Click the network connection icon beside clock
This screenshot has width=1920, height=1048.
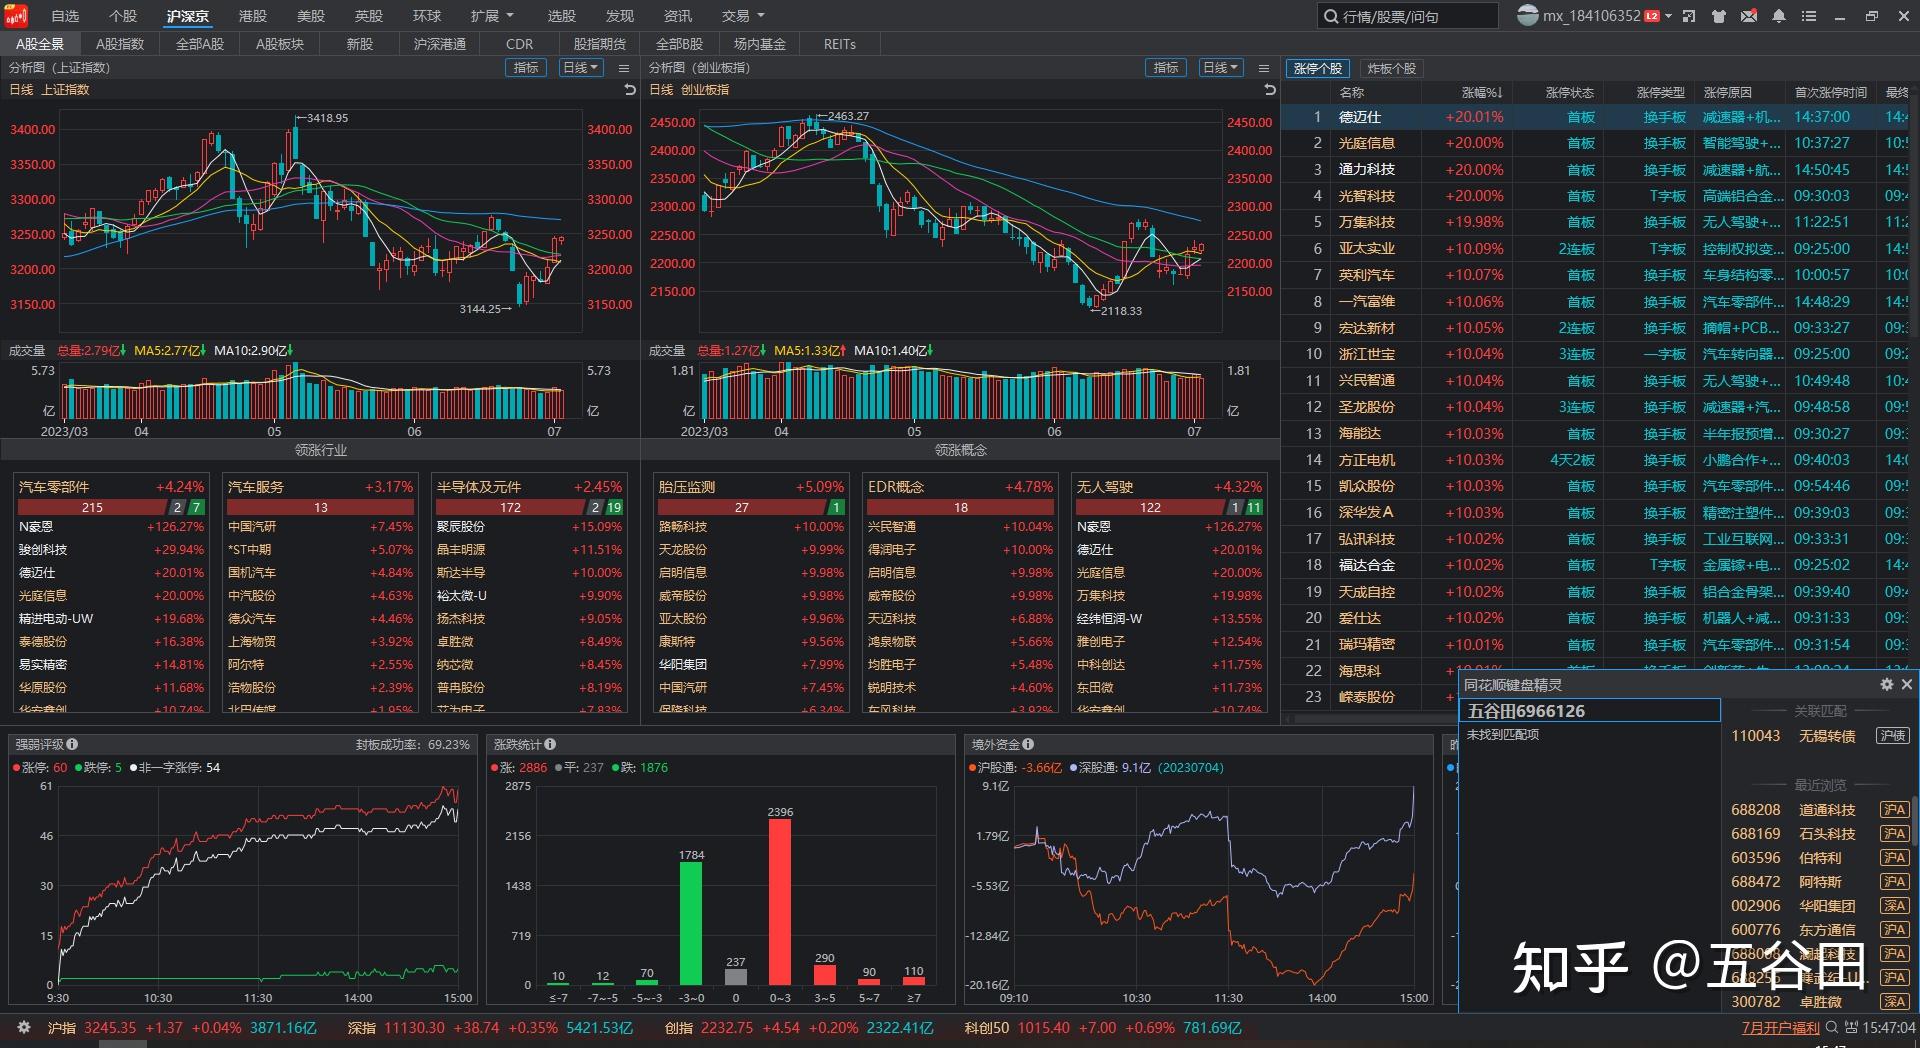[1852, 1027]
